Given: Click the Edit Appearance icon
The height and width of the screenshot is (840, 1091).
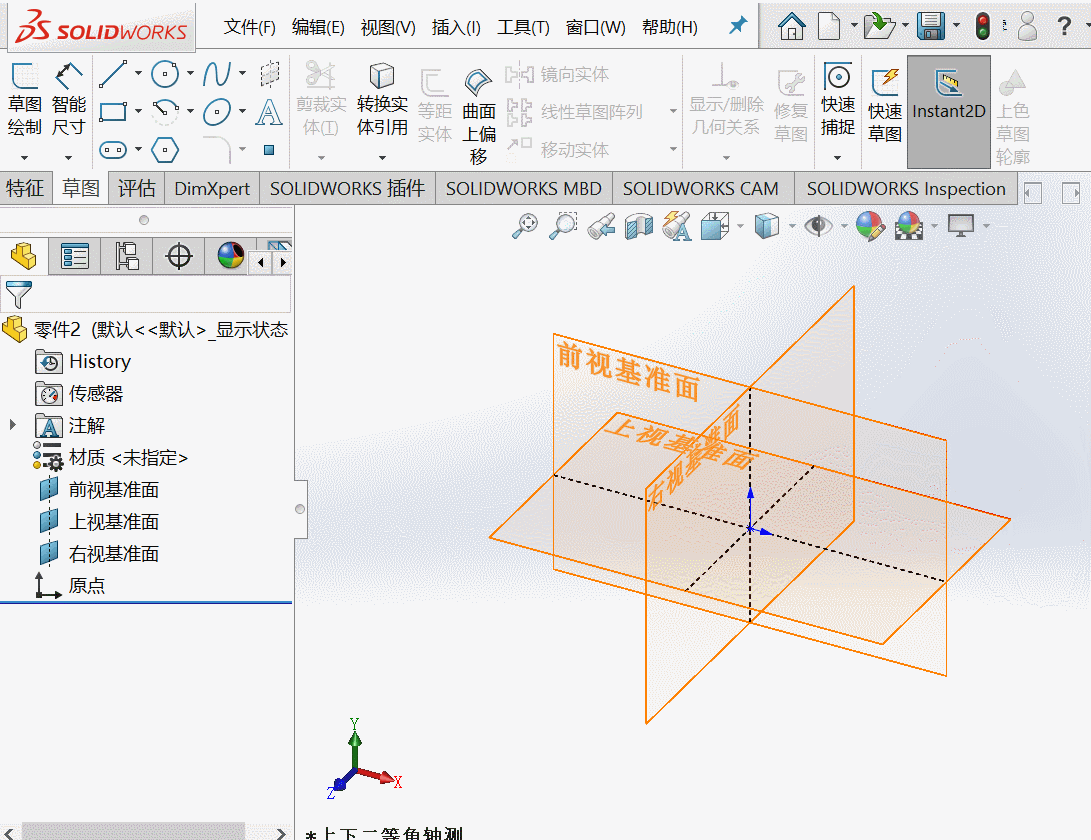Looking at the screenshot, I should 869,226.
